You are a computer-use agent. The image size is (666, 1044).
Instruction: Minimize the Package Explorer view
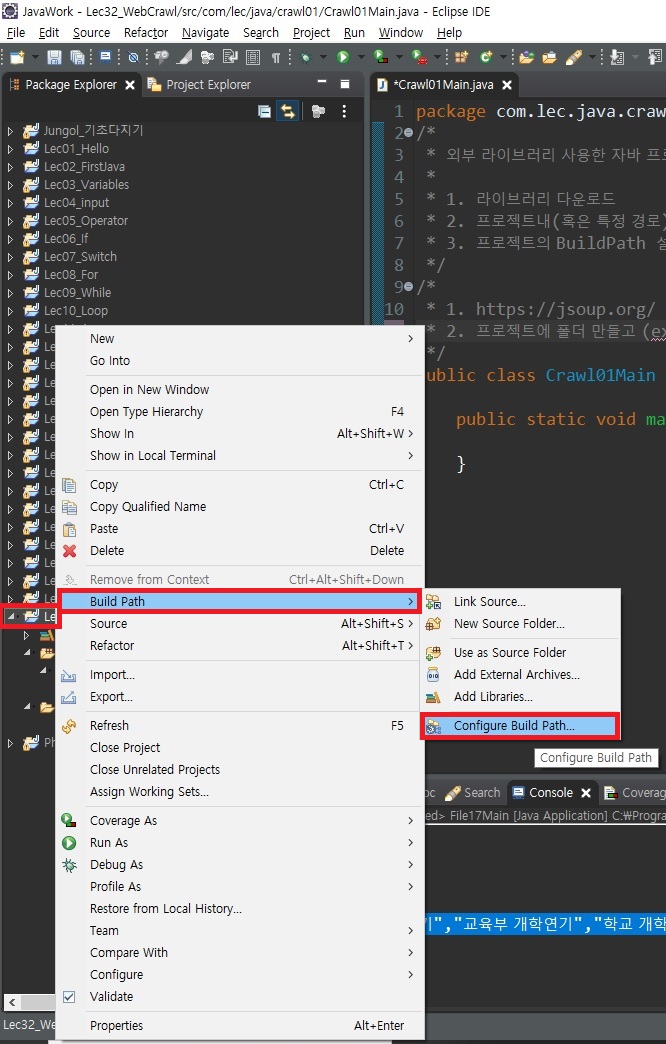pyautogui.click(x=322, y=83)
